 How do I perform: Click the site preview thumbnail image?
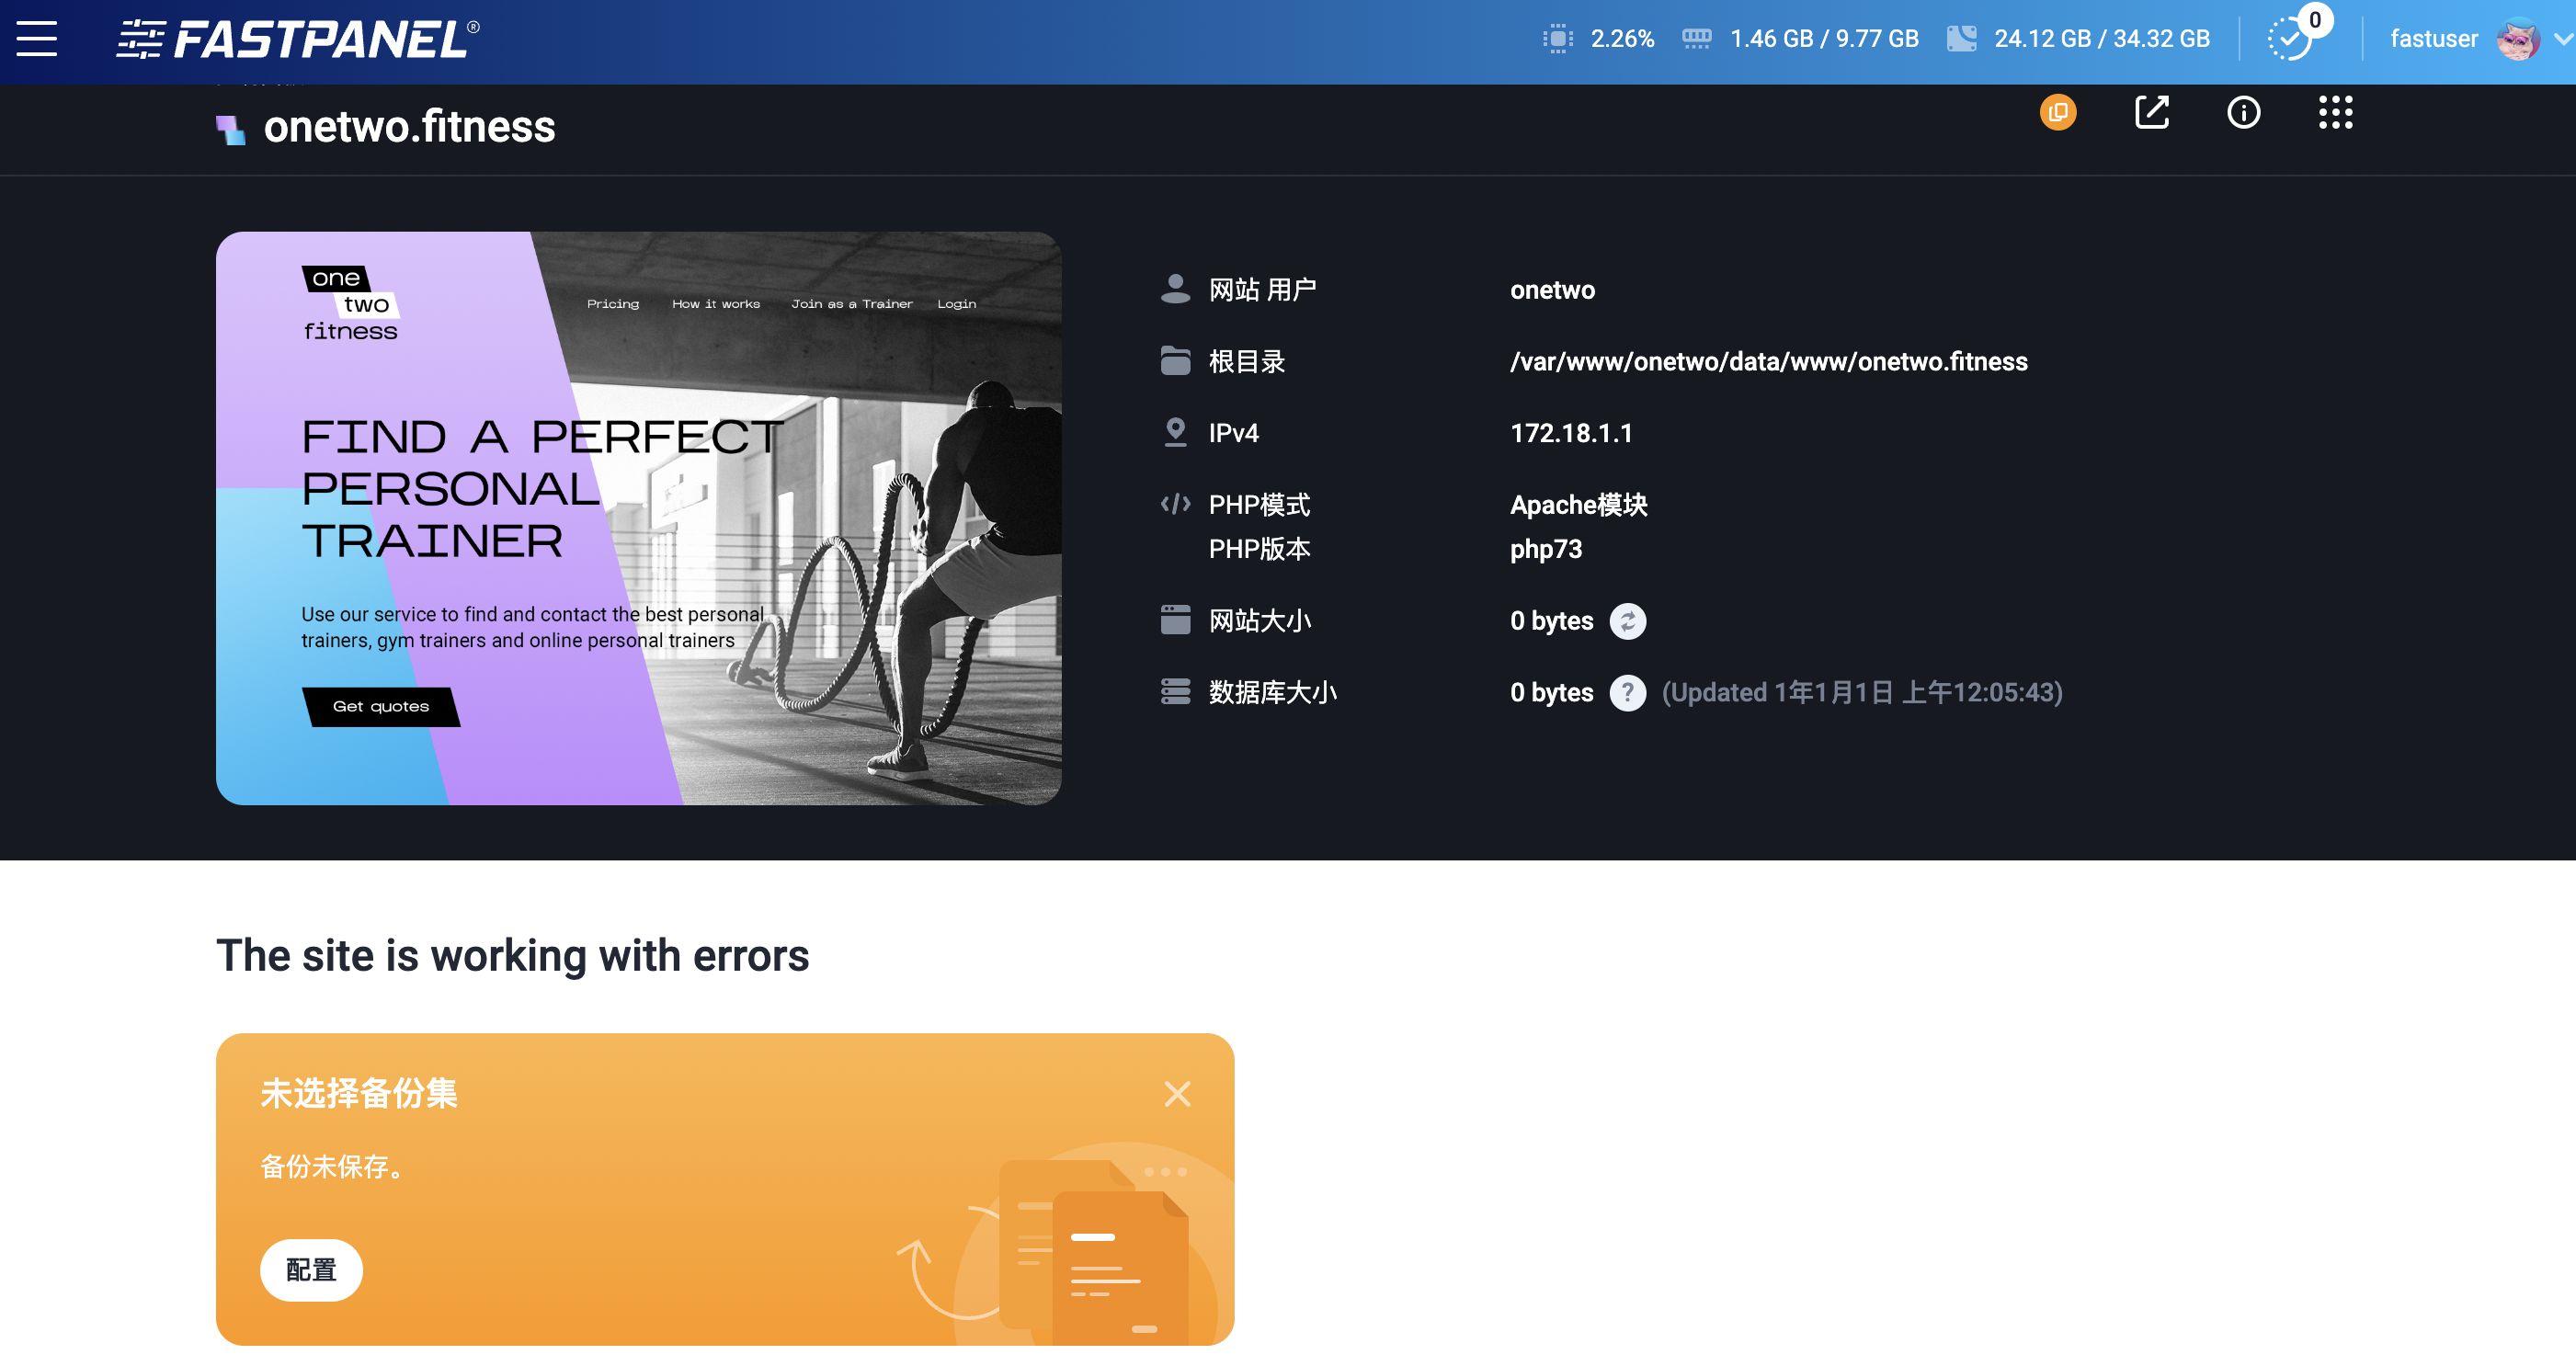(640, 517)
